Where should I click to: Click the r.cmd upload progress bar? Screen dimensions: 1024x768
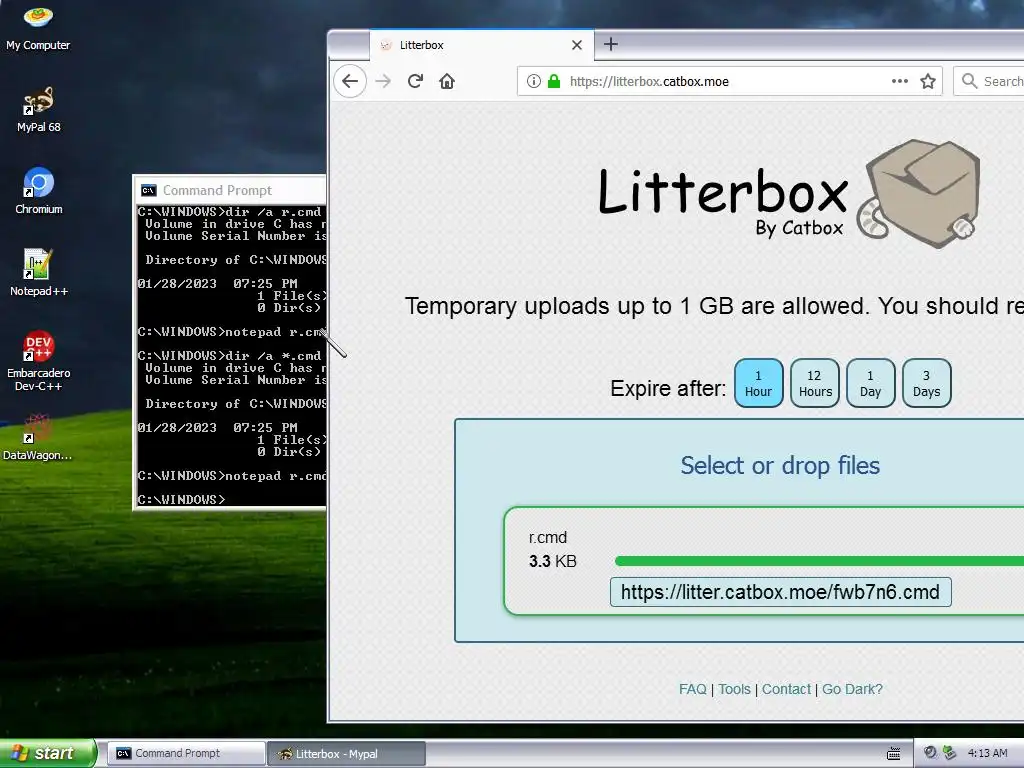click(819, 561)
